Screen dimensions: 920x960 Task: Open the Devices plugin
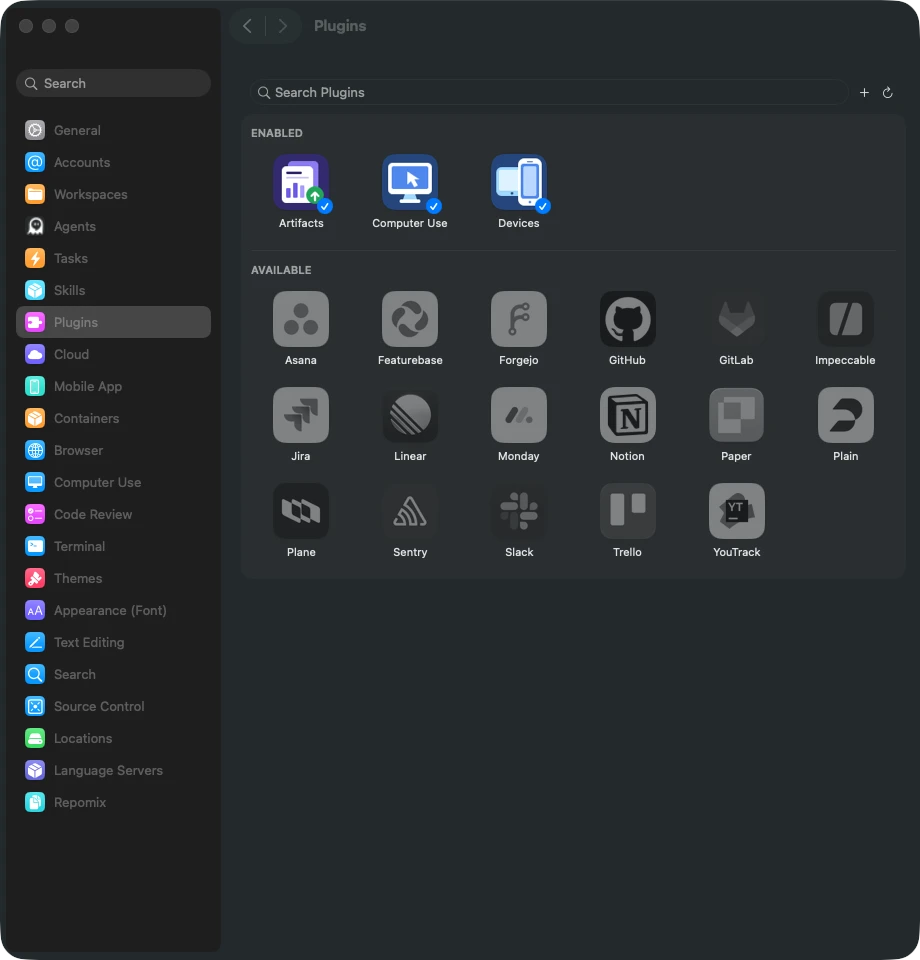pyautogui.click(x=518, y=182)
